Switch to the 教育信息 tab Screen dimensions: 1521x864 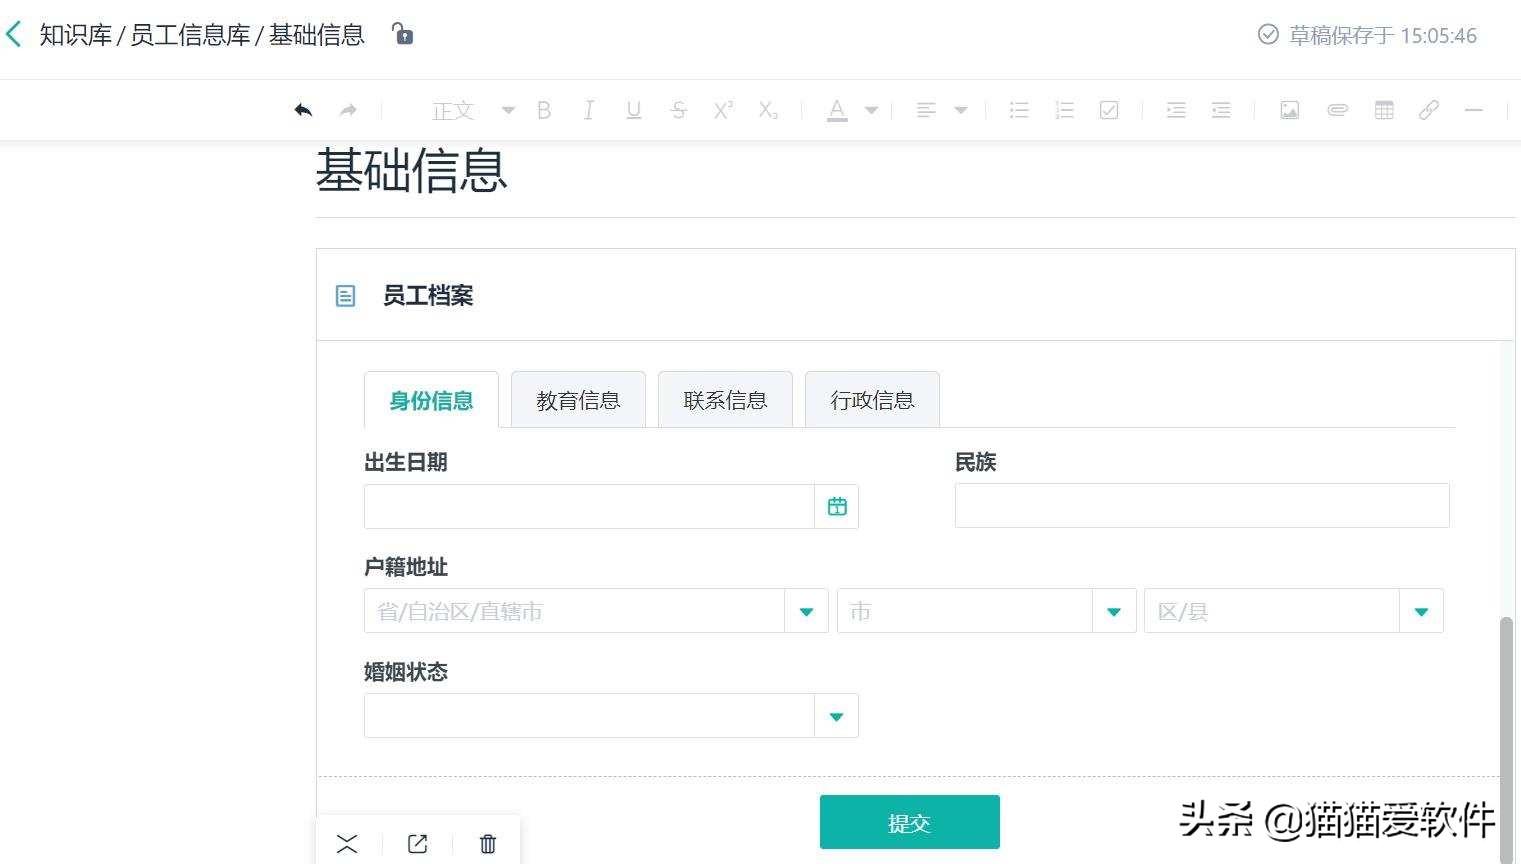(x=578, y=399)
